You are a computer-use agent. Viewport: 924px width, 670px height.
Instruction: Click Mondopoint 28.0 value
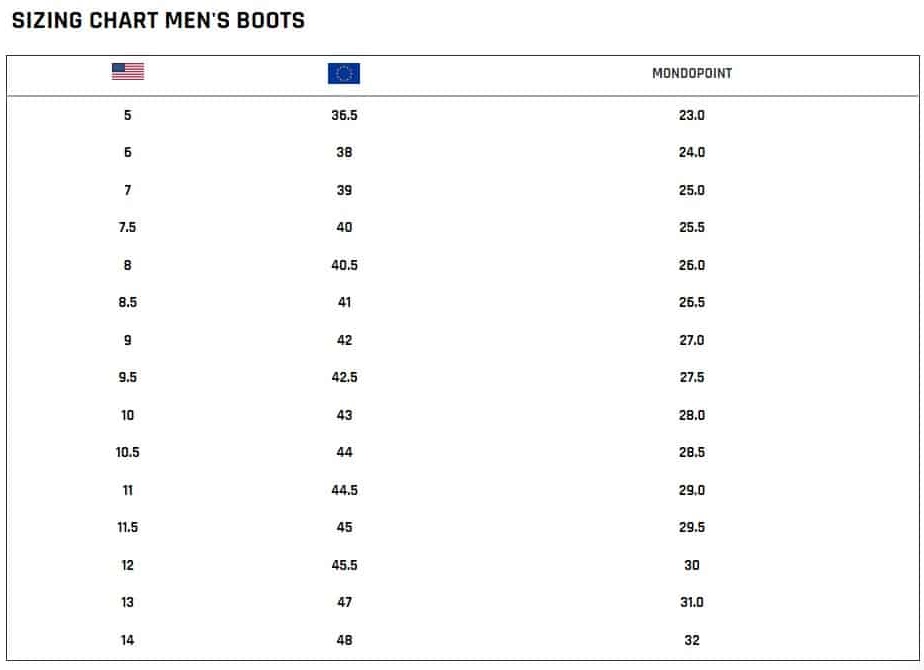692,415
